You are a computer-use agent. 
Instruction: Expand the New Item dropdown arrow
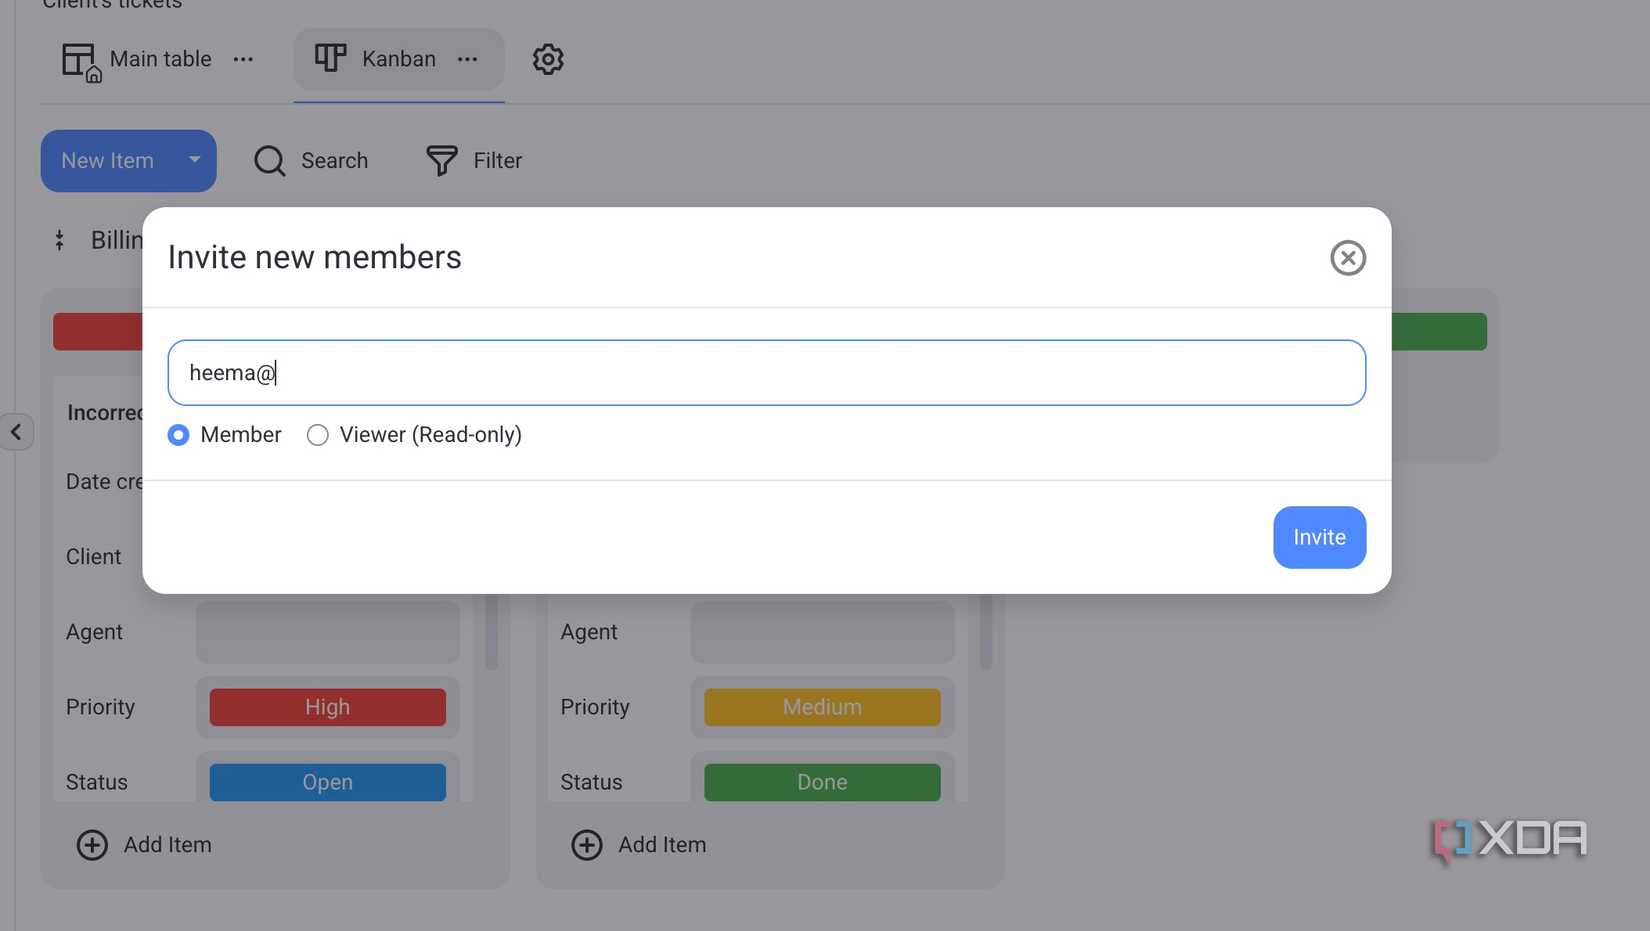click(x=195, y=160)
